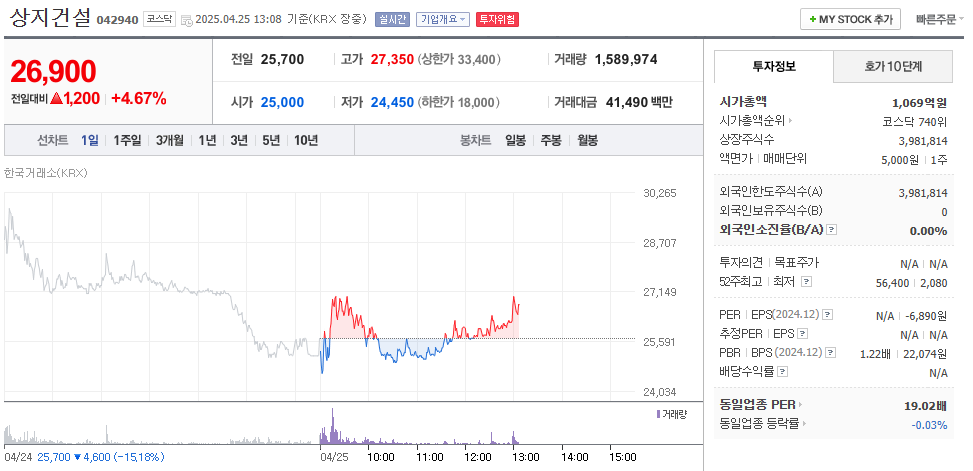The image size is (973, 471).
Task: Expand the 동일업종 등락률 arrow
Action: coord(804,424)
